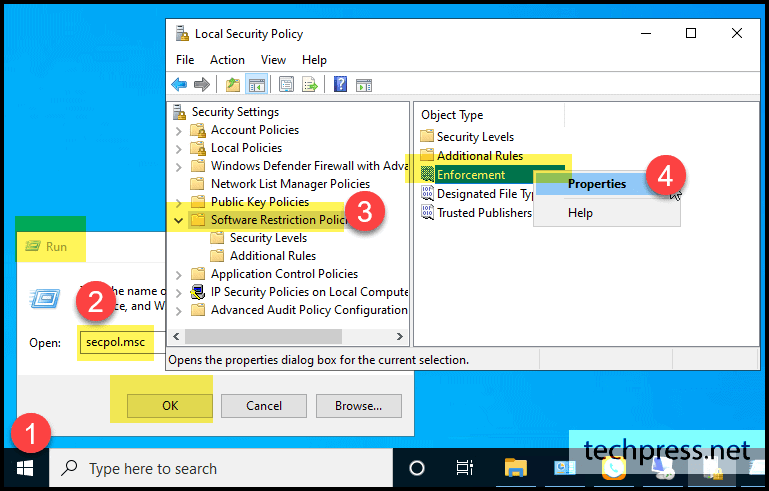Click the gray Forward arrow in toolbar
The height and width of the screenshot is (491, 769).
[202, 85]
